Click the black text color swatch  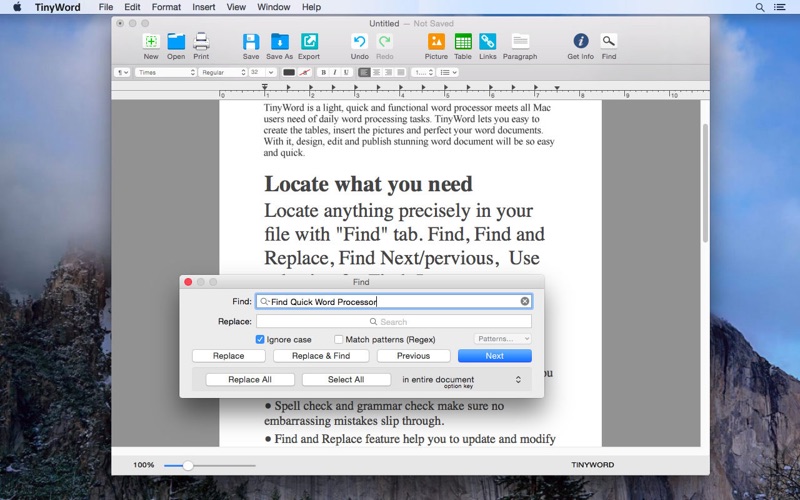289,72
